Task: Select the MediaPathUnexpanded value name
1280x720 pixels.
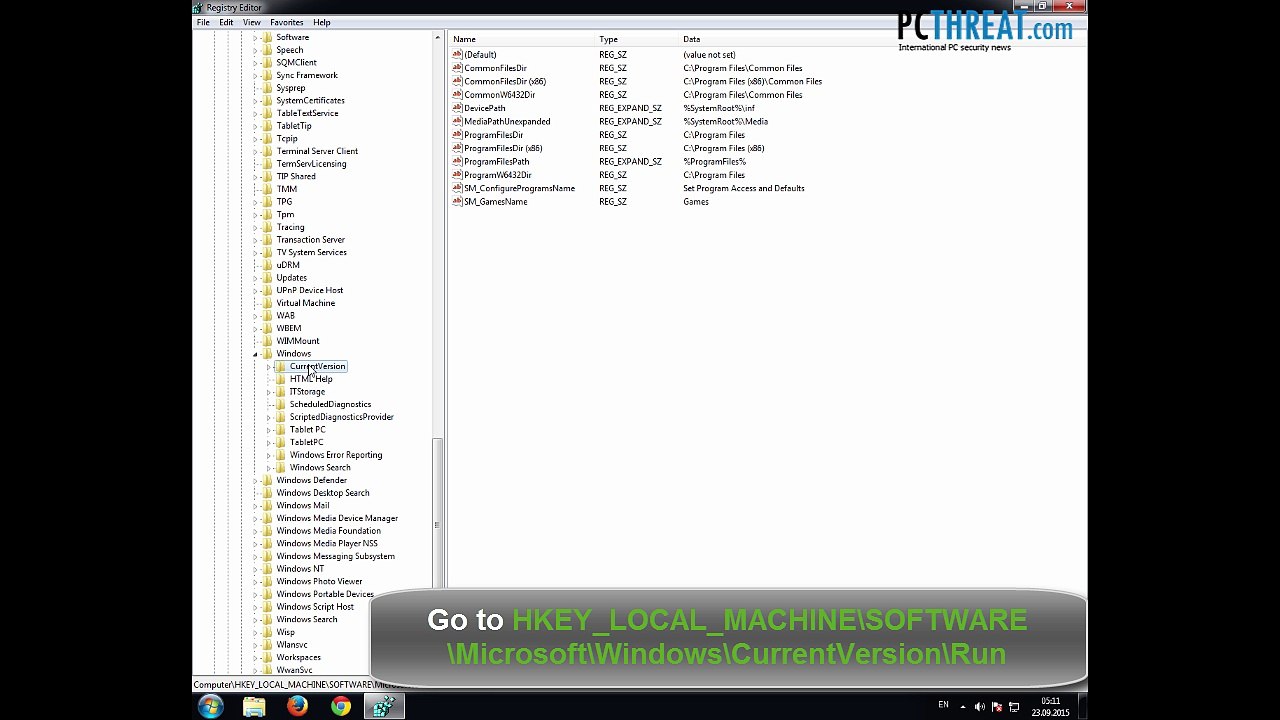Action: [507, 122]
